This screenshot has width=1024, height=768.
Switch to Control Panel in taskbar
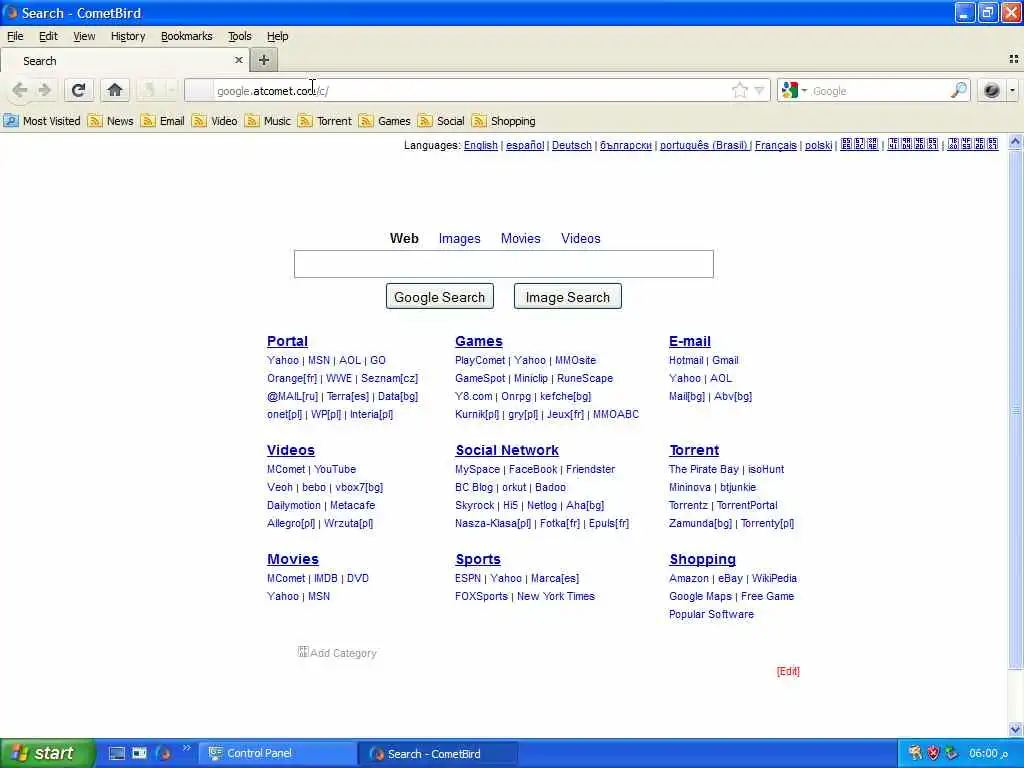click(277, 753)
